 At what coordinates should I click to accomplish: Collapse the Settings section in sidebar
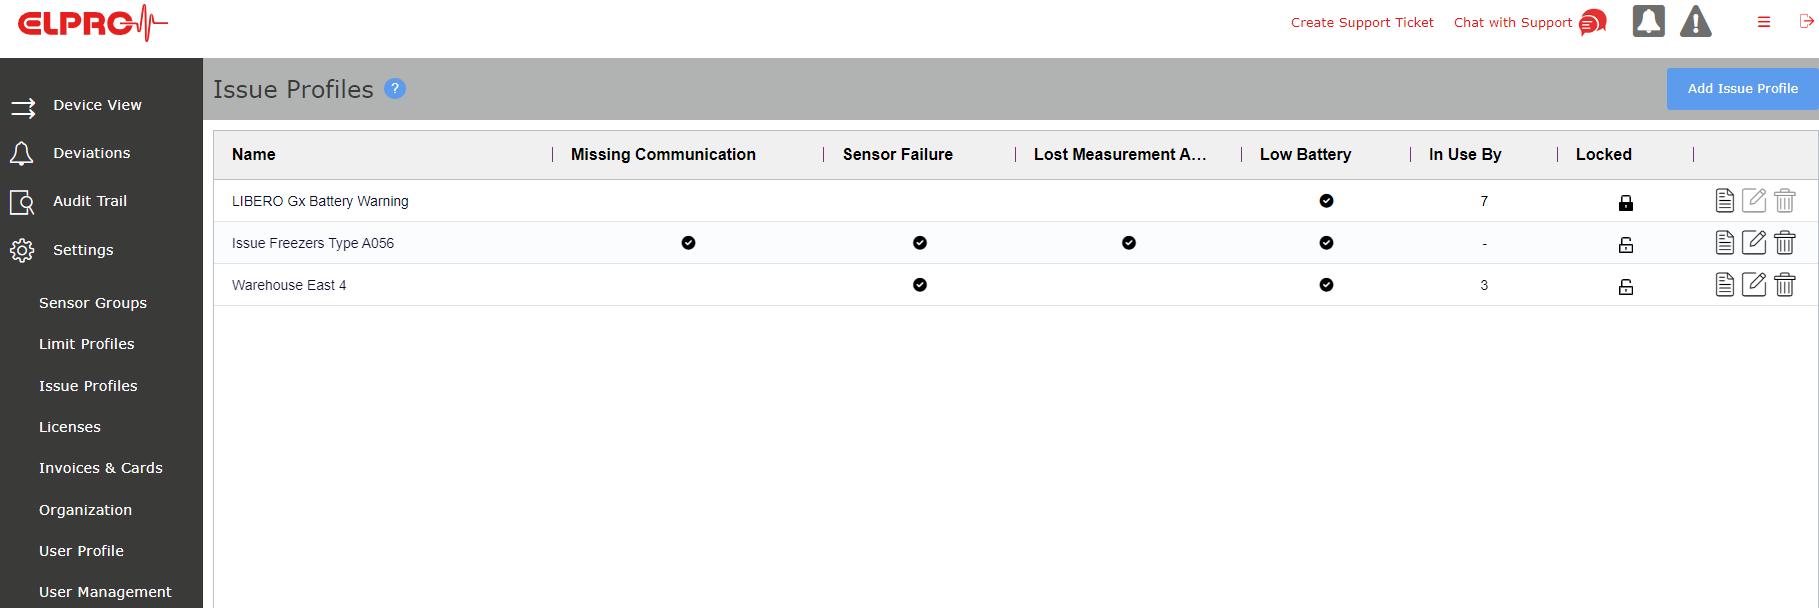(83, 250)
